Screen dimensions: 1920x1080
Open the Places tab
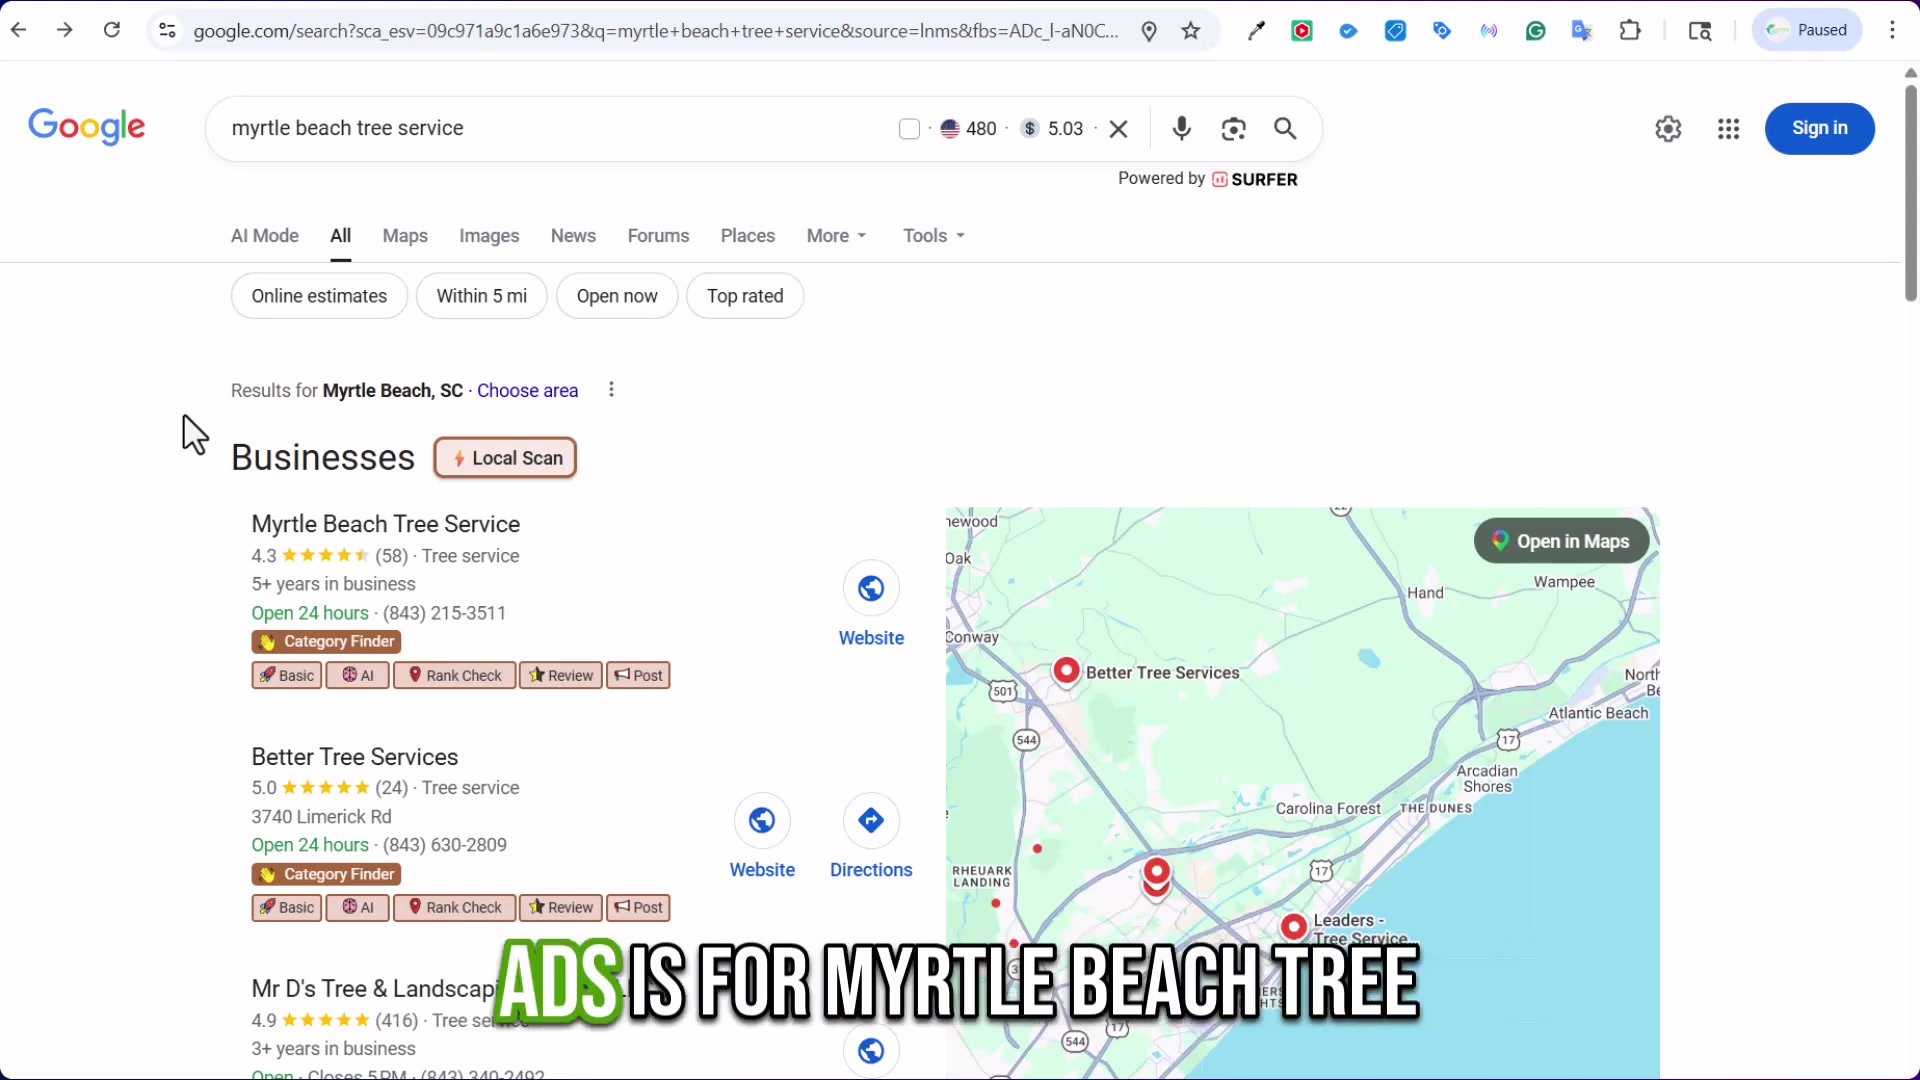click(x=748, y=236)
